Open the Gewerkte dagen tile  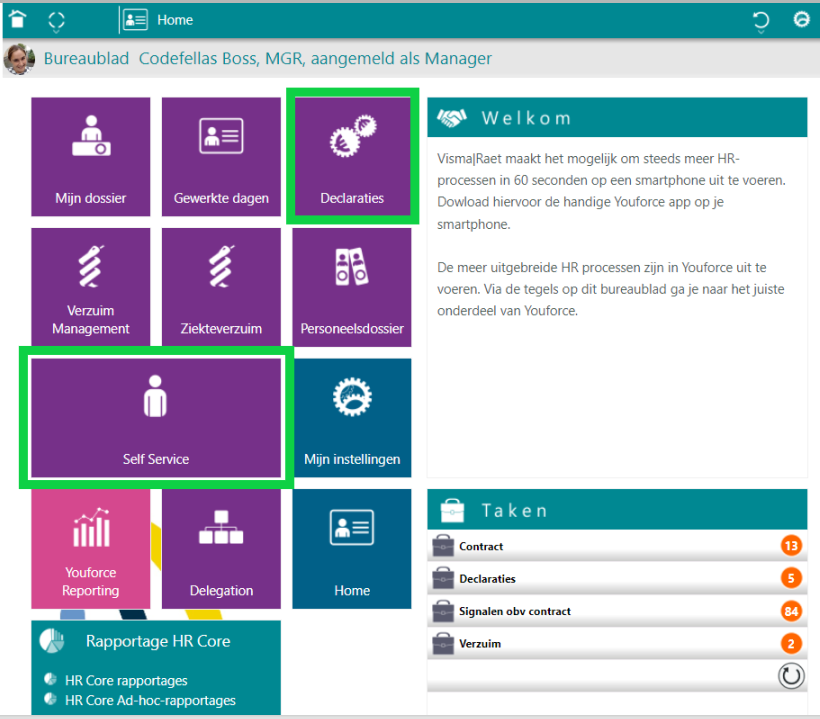coord(221,156)
